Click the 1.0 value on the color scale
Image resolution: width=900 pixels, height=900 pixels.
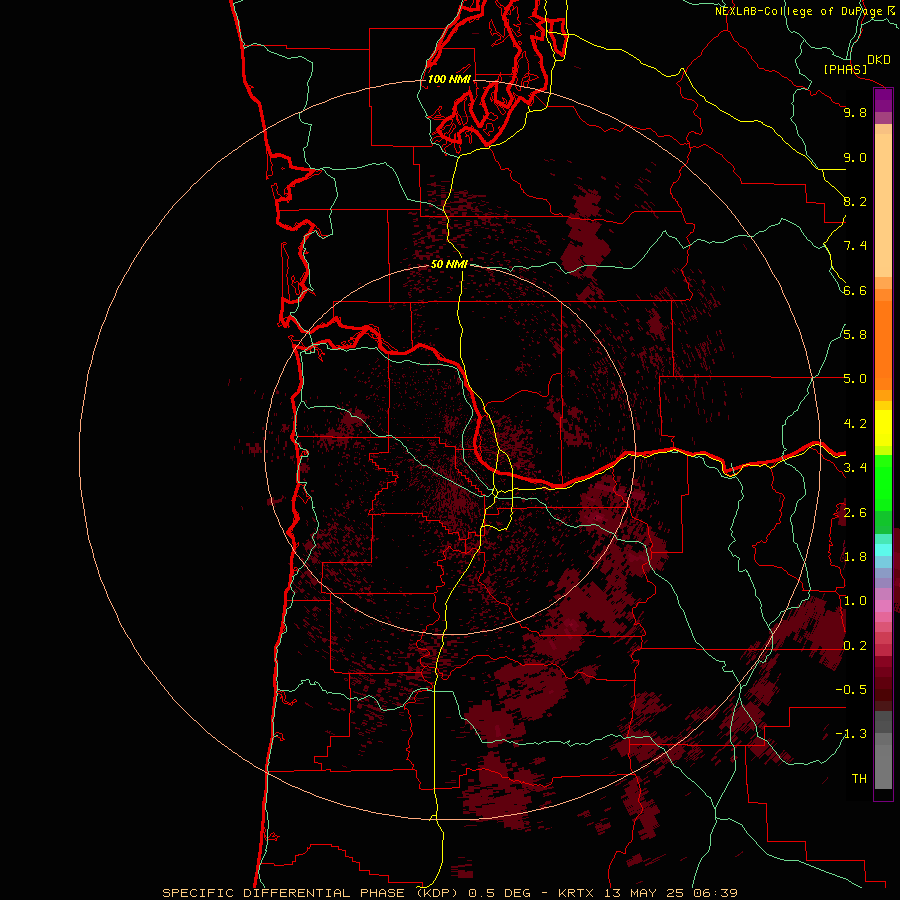click(855, 601)
